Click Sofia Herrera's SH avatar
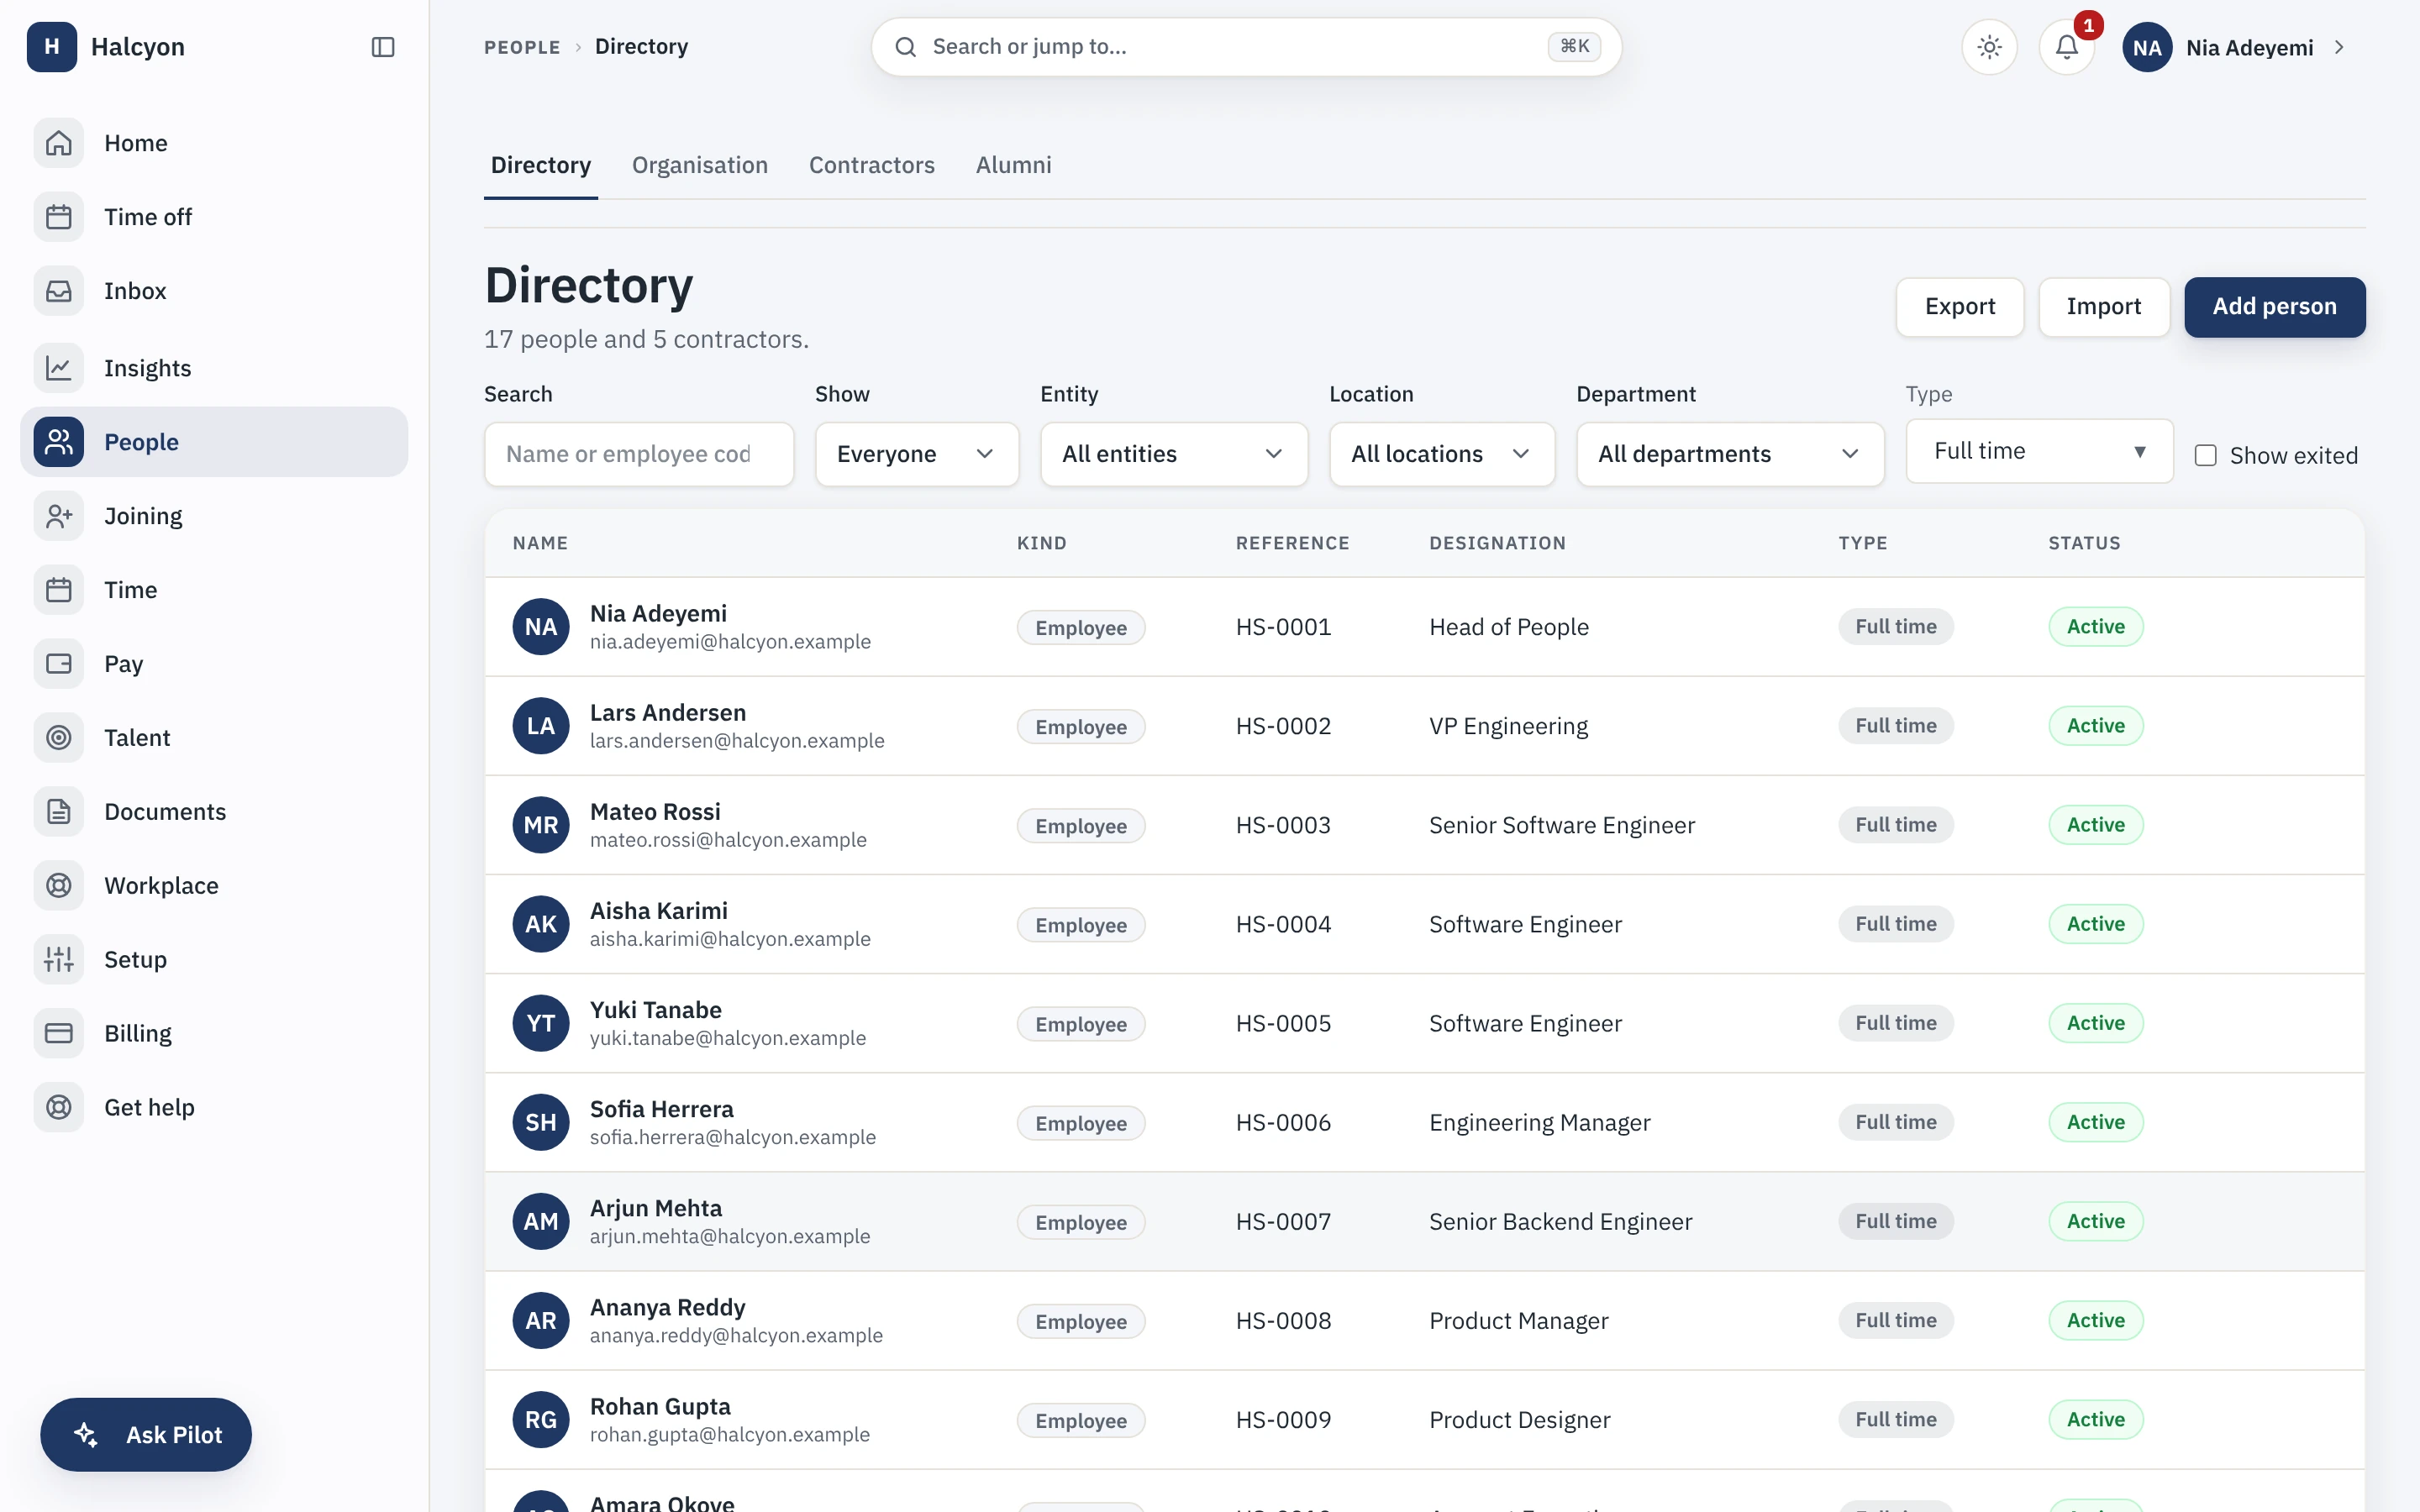 541,1122
